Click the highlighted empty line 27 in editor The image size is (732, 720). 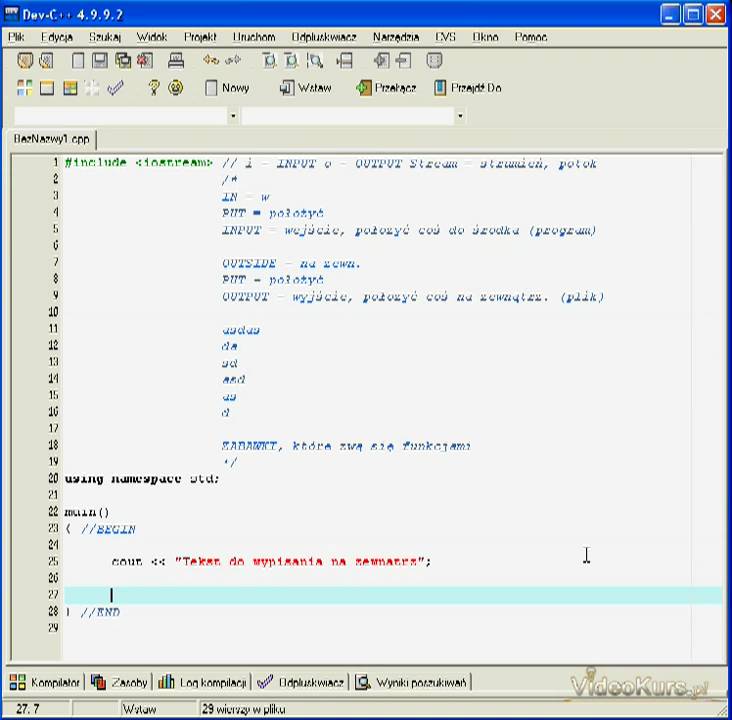click(393, 595)
